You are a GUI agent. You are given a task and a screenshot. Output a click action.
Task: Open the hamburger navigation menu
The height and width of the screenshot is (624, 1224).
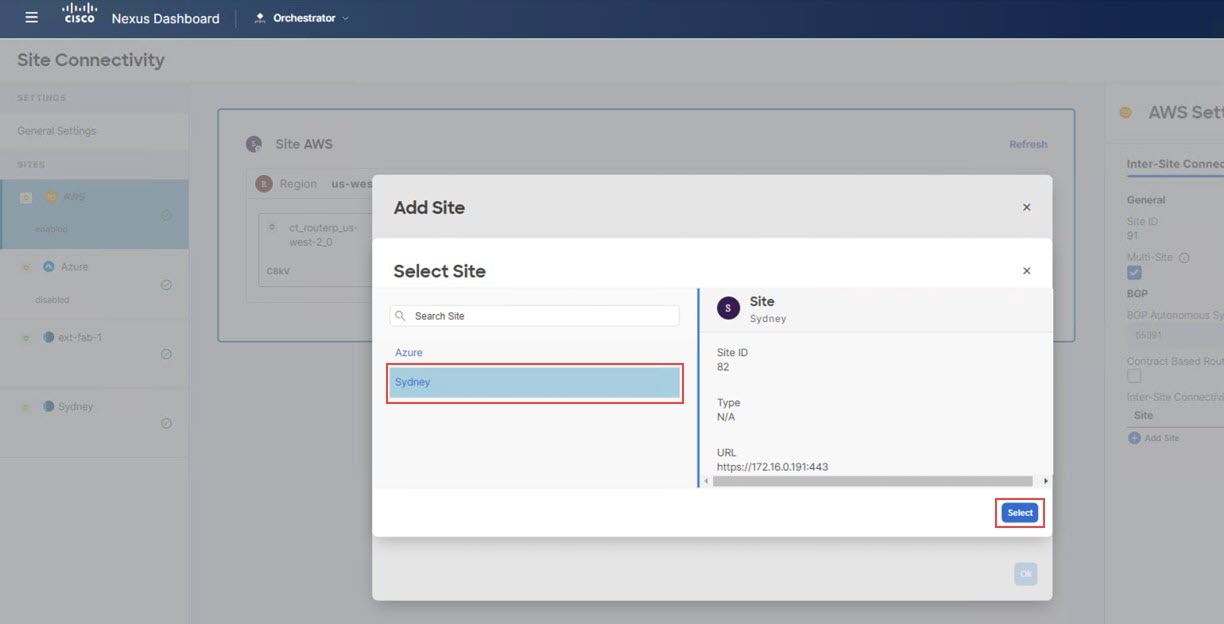pos(31,18)
